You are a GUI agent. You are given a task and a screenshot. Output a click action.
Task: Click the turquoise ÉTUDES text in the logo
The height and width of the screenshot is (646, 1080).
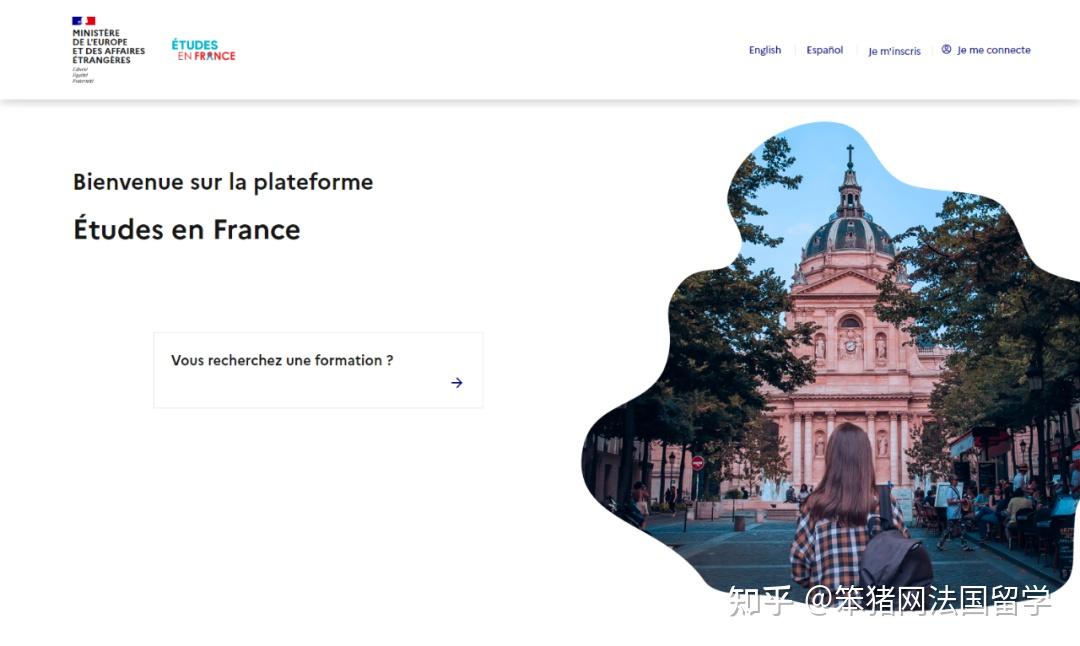click(x=195, y=42)
